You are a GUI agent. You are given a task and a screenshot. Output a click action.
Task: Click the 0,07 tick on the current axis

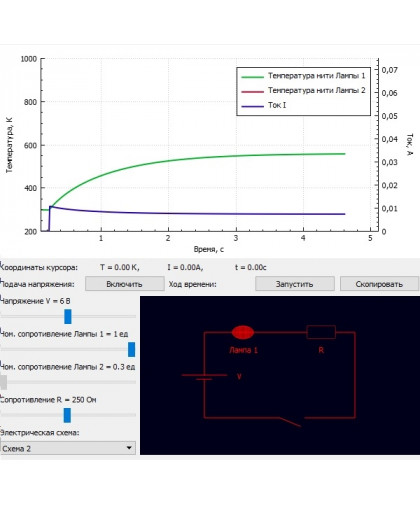390,70
